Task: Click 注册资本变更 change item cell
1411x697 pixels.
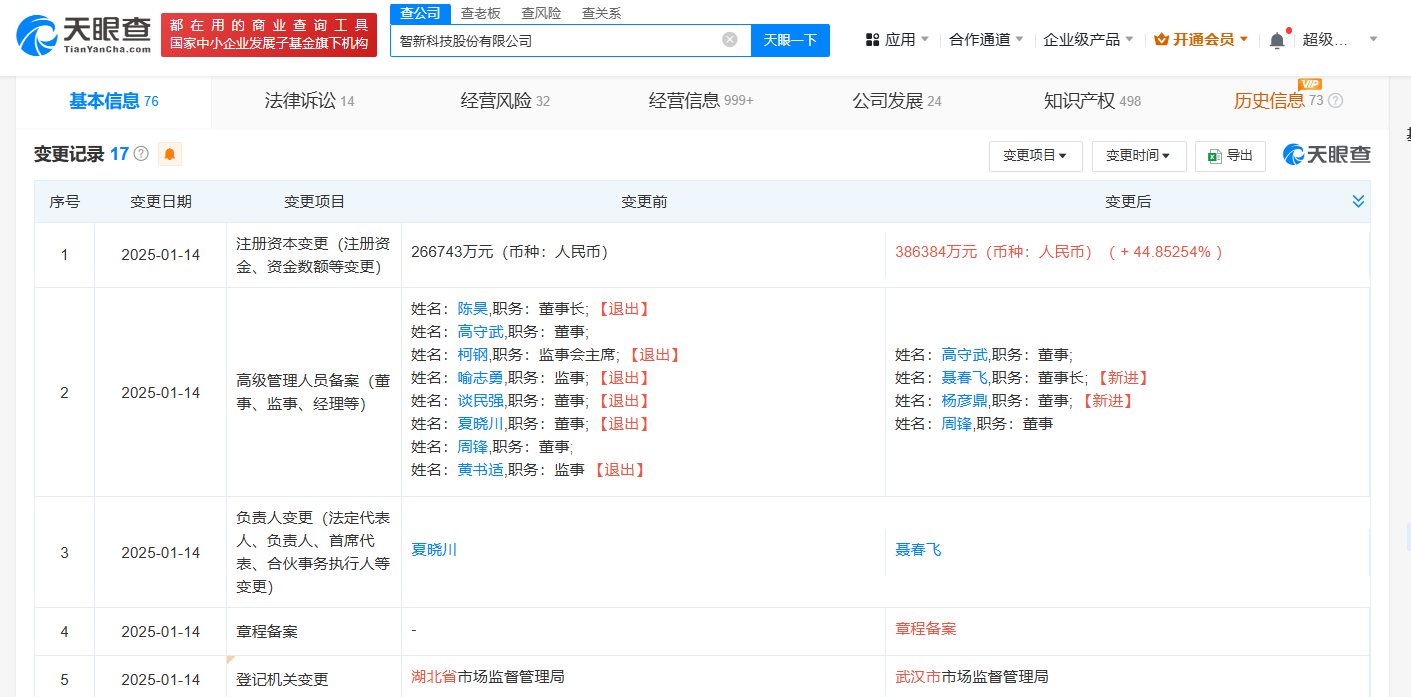Action: pyautogui.click(x=314, y=255)
